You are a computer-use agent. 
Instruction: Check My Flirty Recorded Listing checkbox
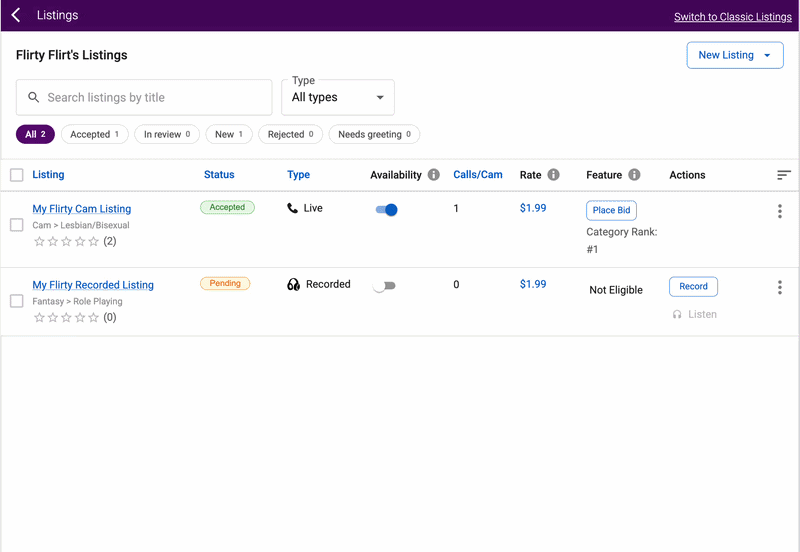tap(17, 301)
